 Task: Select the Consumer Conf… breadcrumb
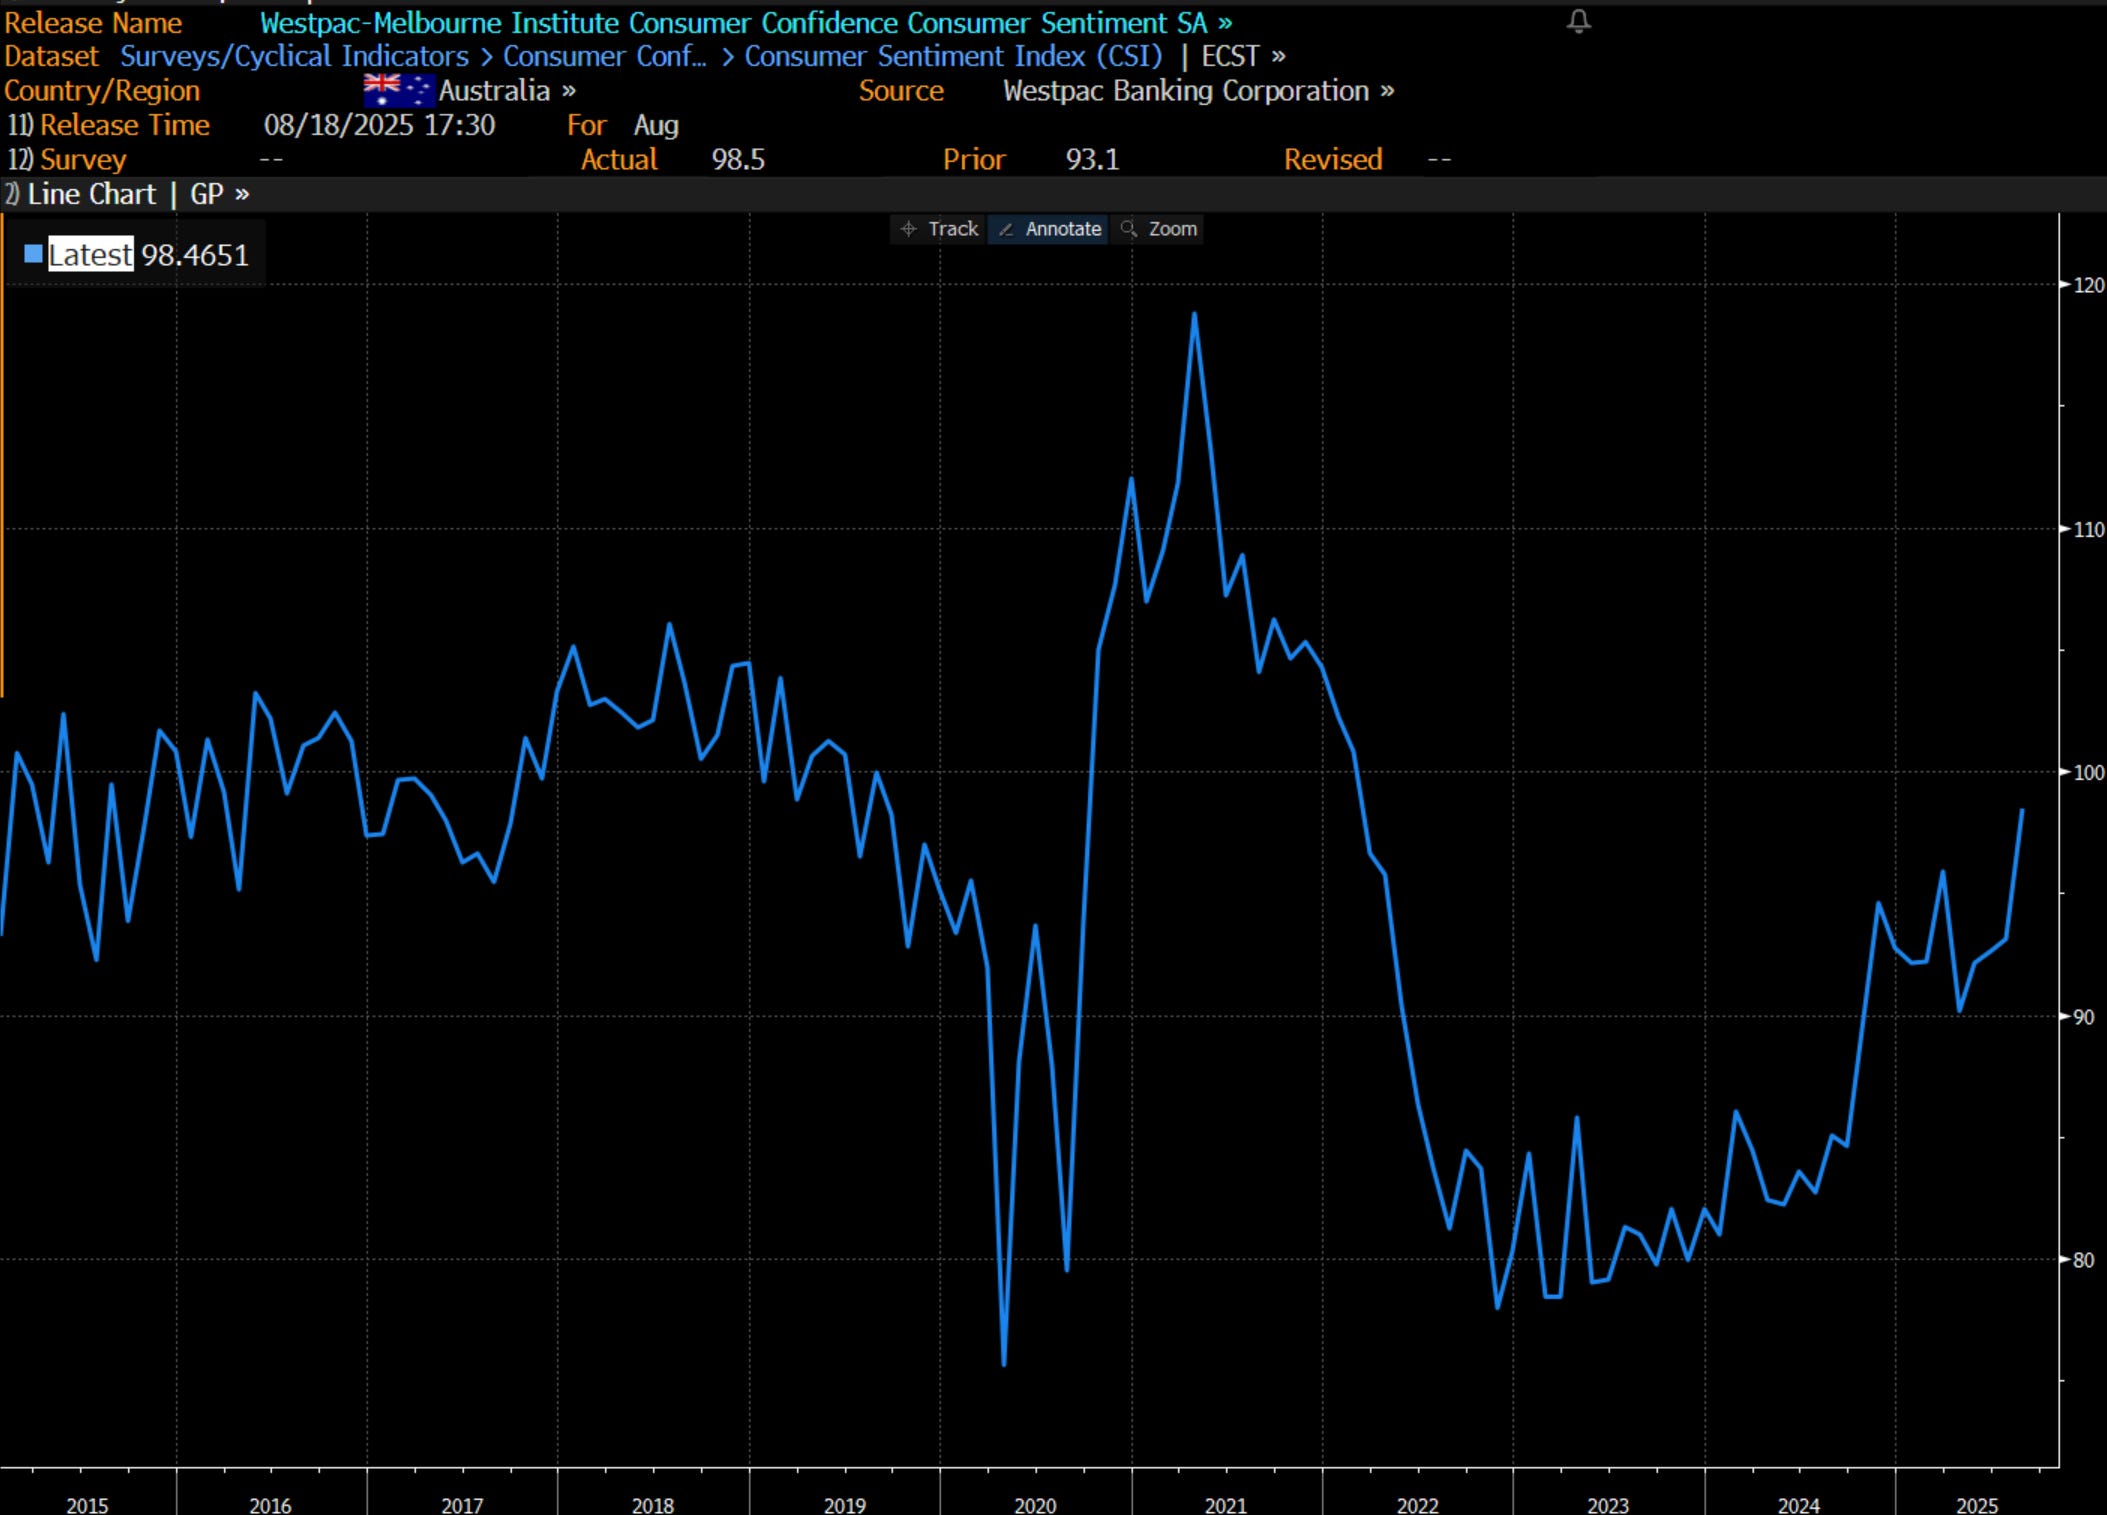pyautogui.click(x=604, y=56)
